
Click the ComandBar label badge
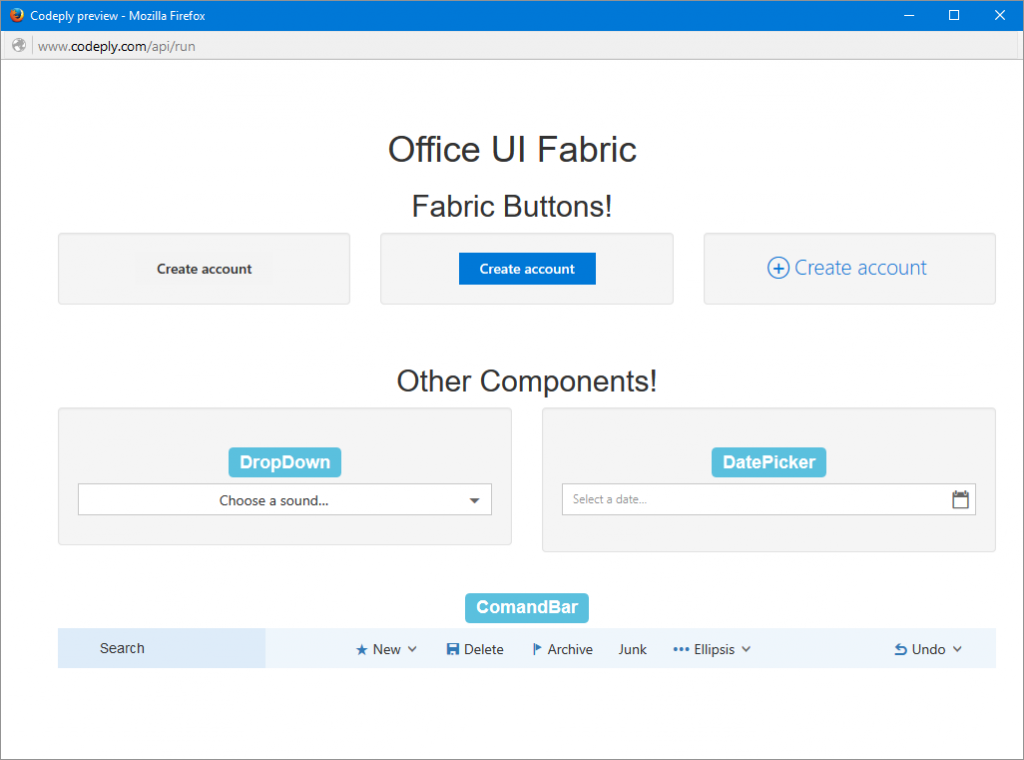[527, 608]
